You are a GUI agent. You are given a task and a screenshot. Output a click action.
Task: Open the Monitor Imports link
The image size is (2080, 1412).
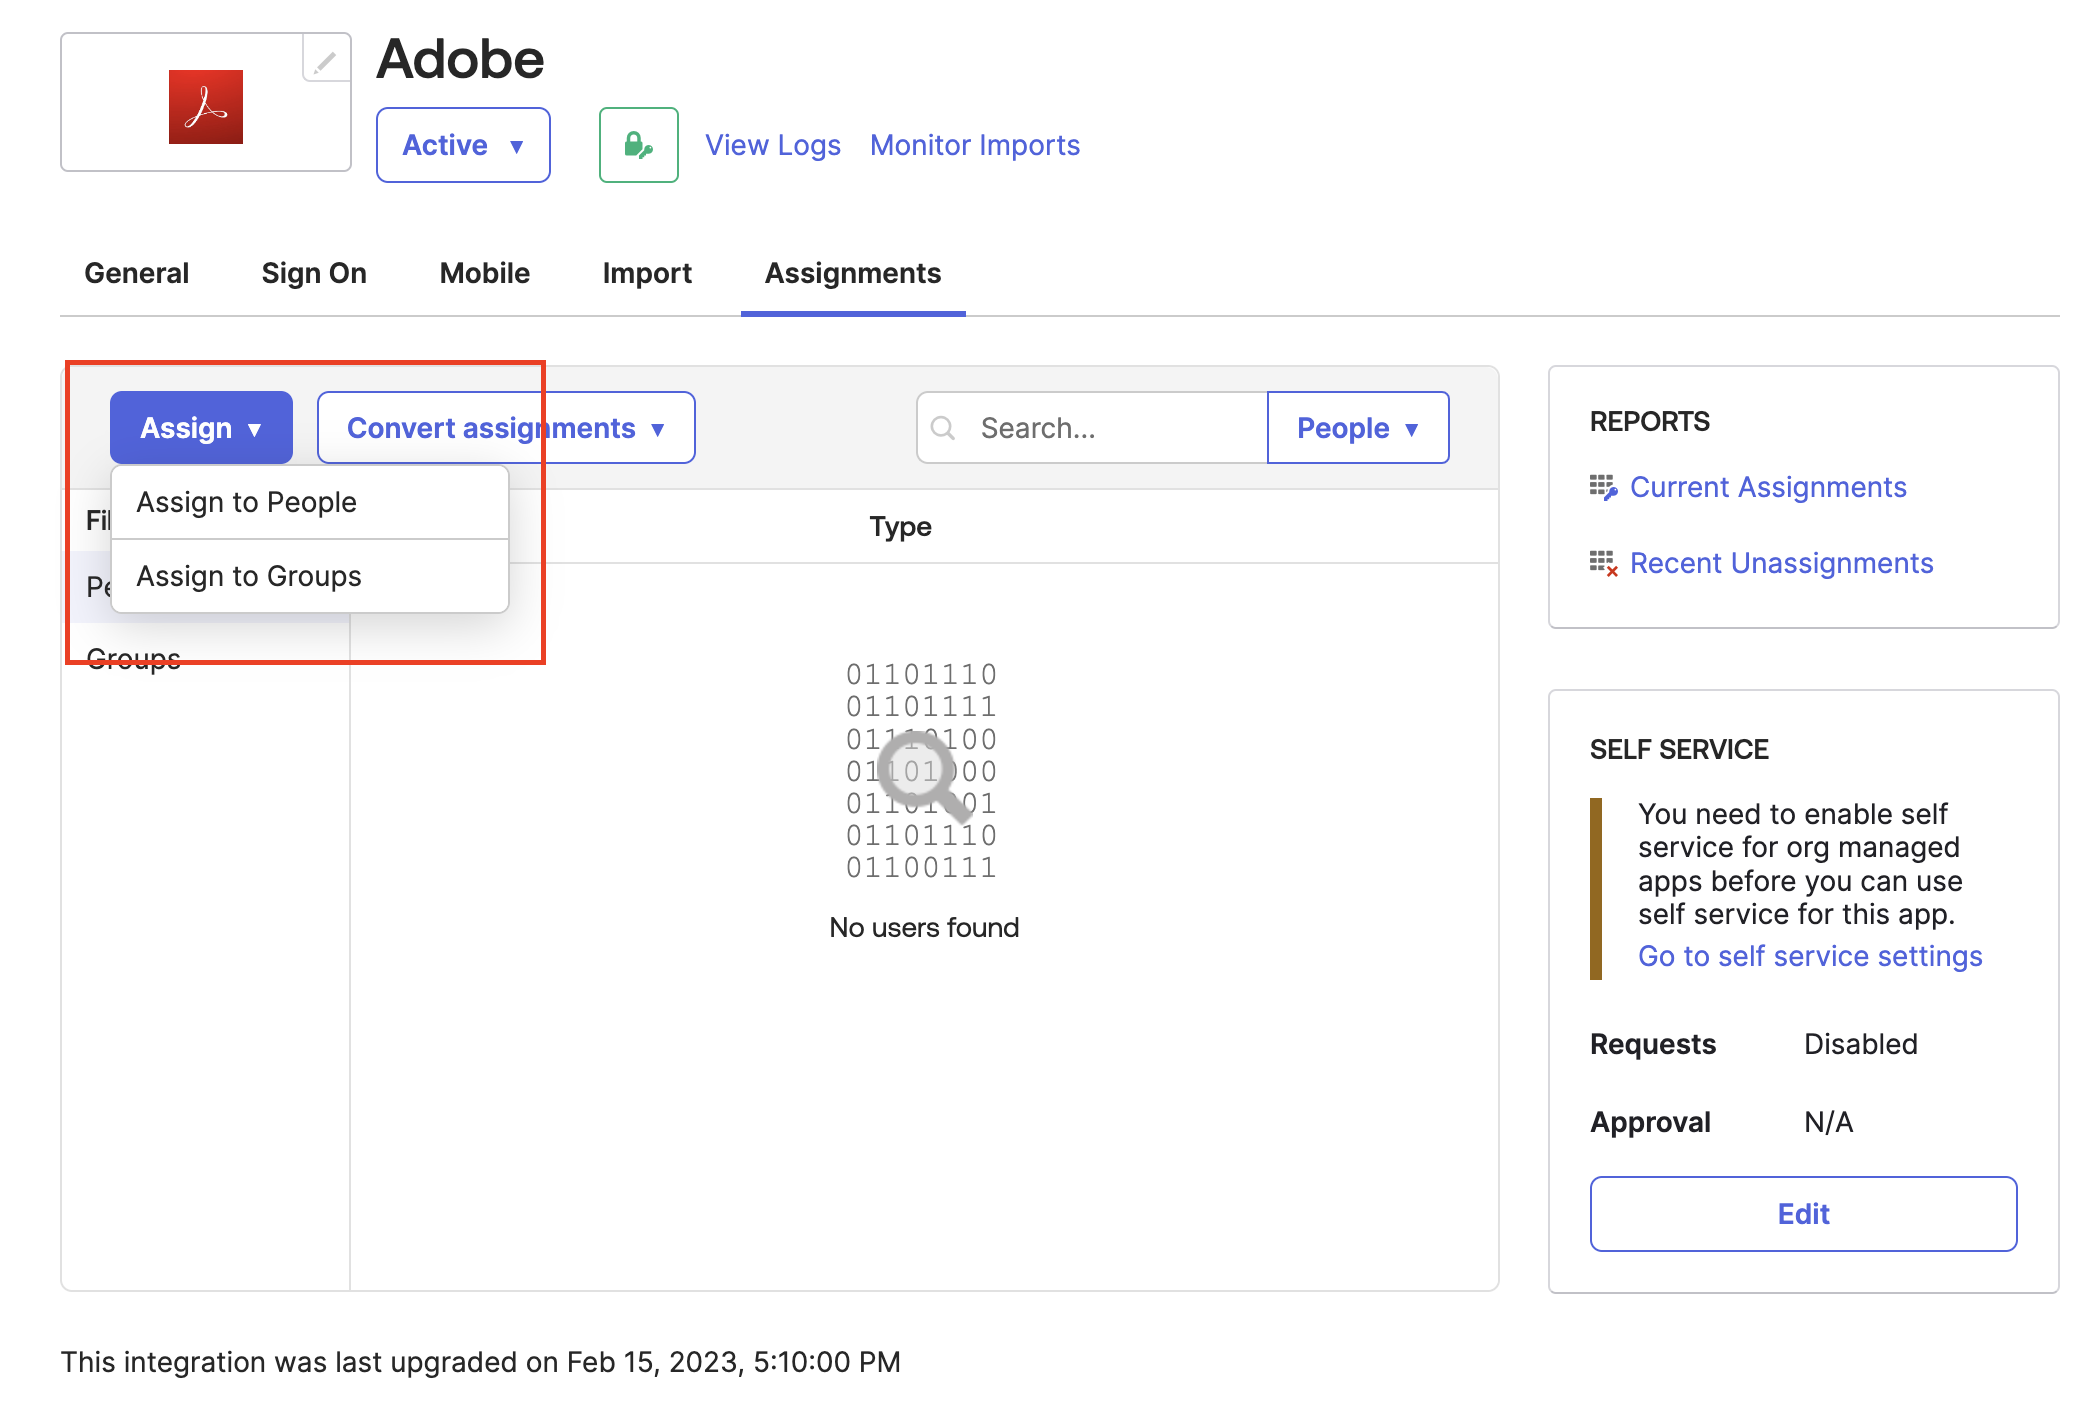975,145
